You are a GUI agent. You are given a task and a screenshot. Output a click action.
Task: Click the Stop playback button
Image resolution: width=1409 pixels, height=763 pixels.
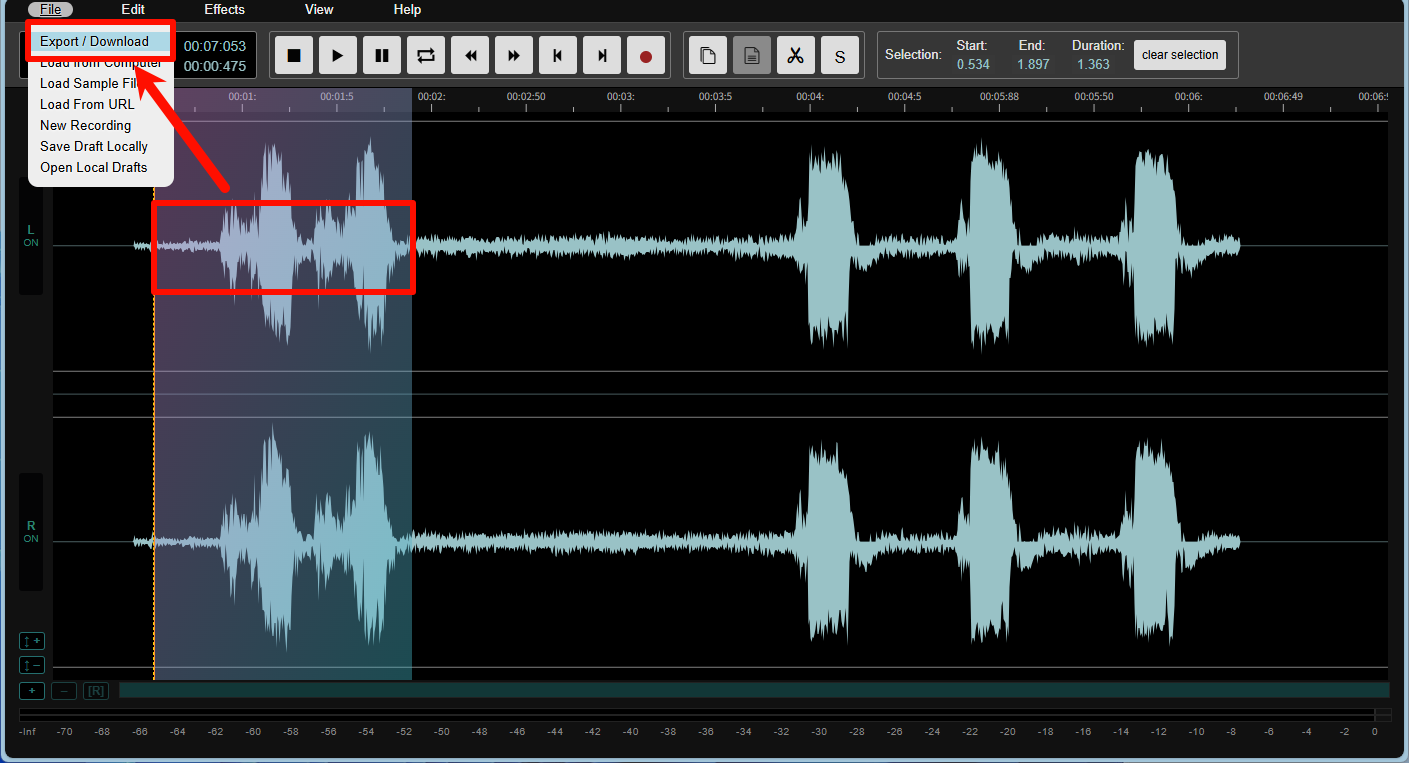tap(294, 56)
